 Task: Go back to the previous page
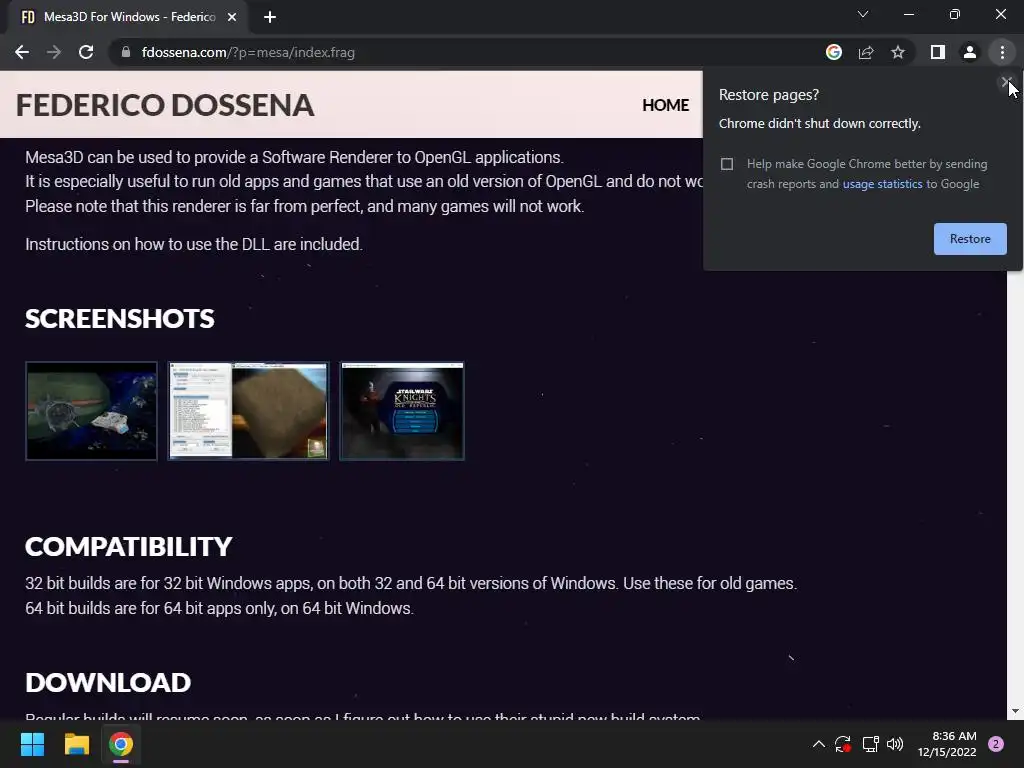coord(22,52)
